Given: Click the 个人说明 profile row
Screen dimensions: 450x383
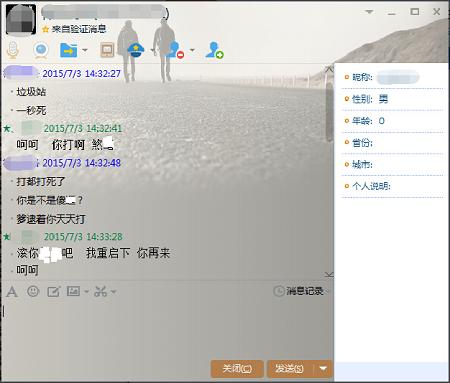Looking at the screenshot, I should click(393, 186).
